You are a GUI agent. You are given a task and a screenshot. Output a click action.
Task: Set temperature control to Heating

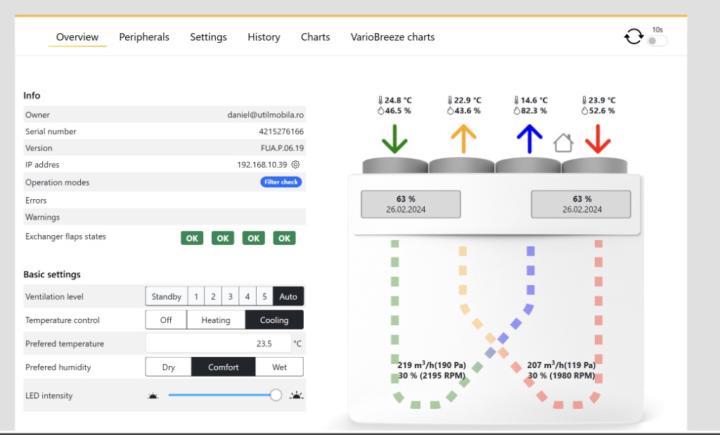216,320
